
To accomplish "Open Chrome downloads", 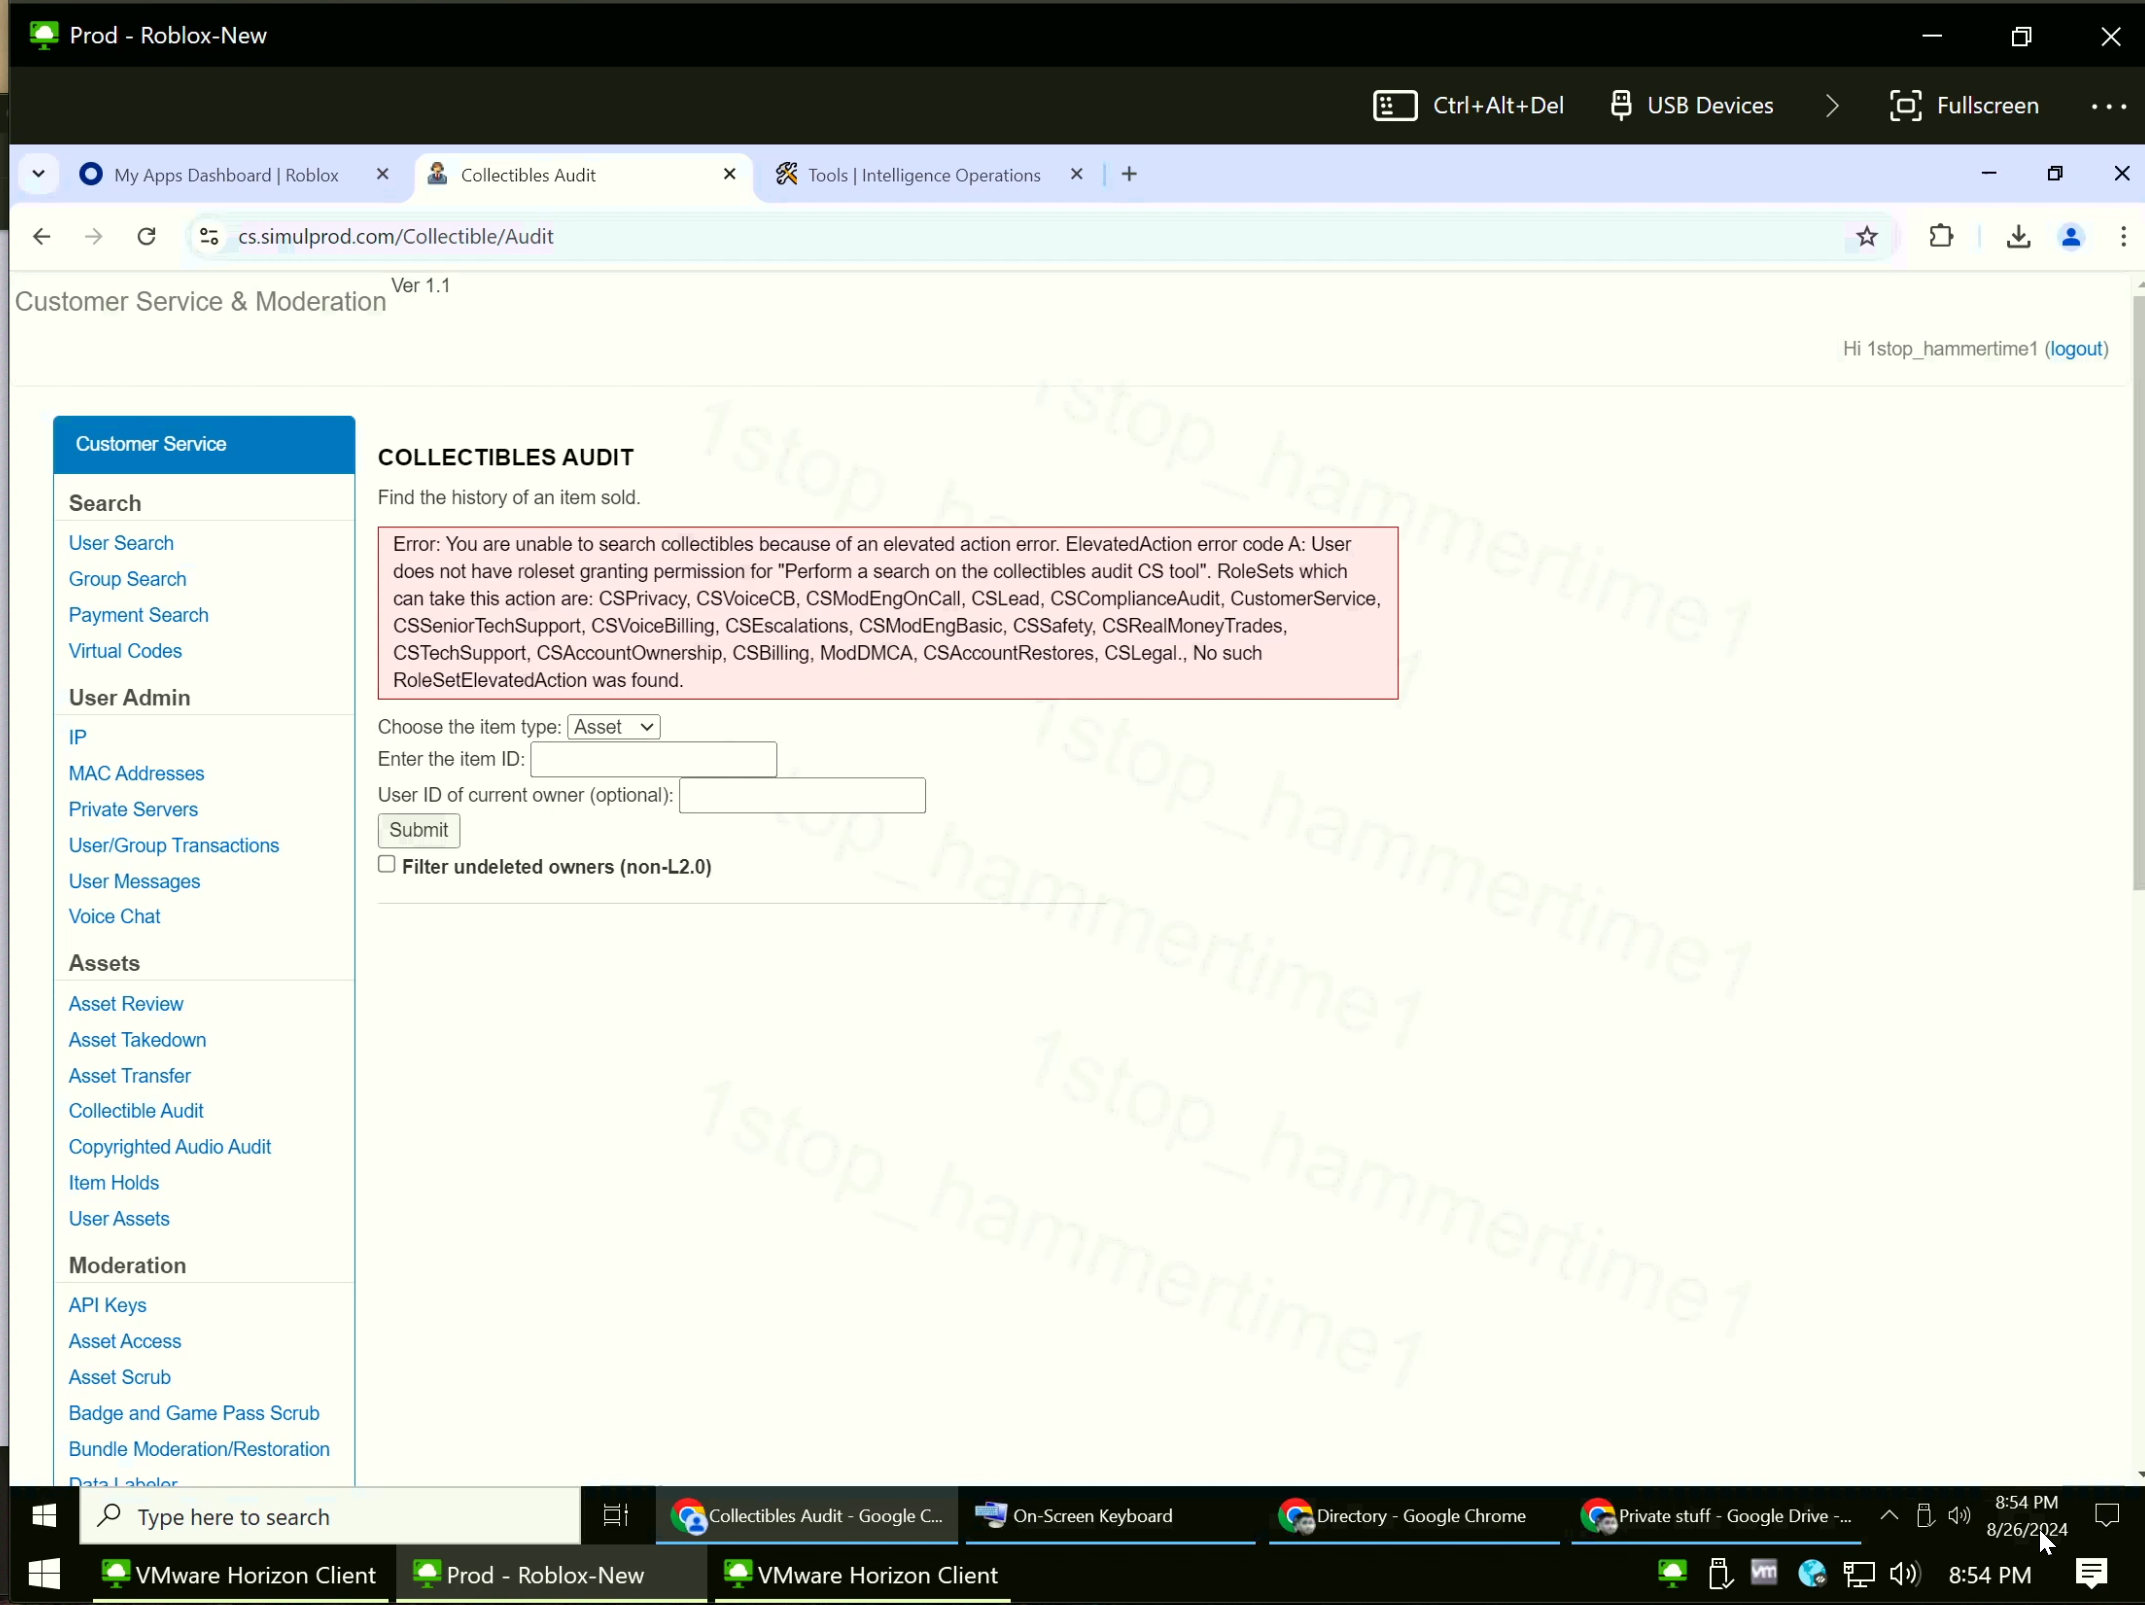I will [2018, 236].
